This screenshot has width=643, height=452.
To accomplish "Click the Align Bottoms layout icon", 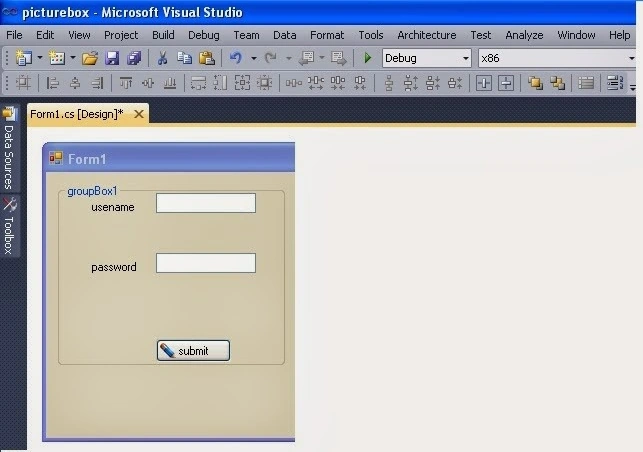I will tap(170, 83).
